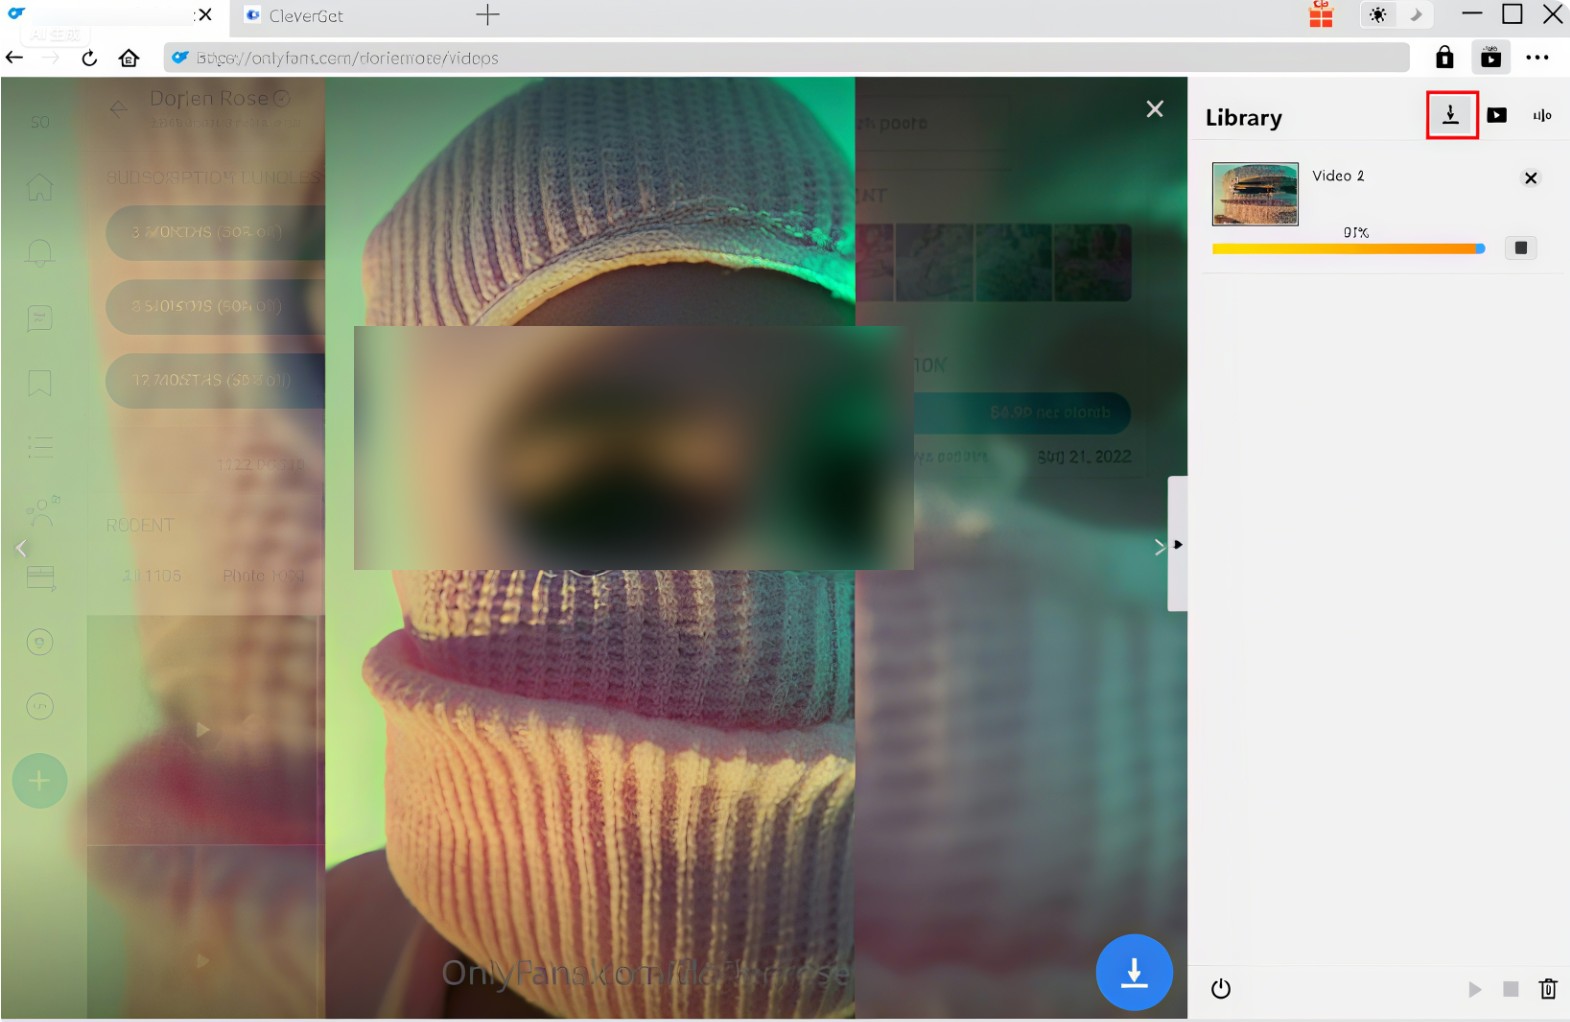Stop all downloads in Library footer
Viewport: 1570px width, 1022px height.
tap(1511, 989)
